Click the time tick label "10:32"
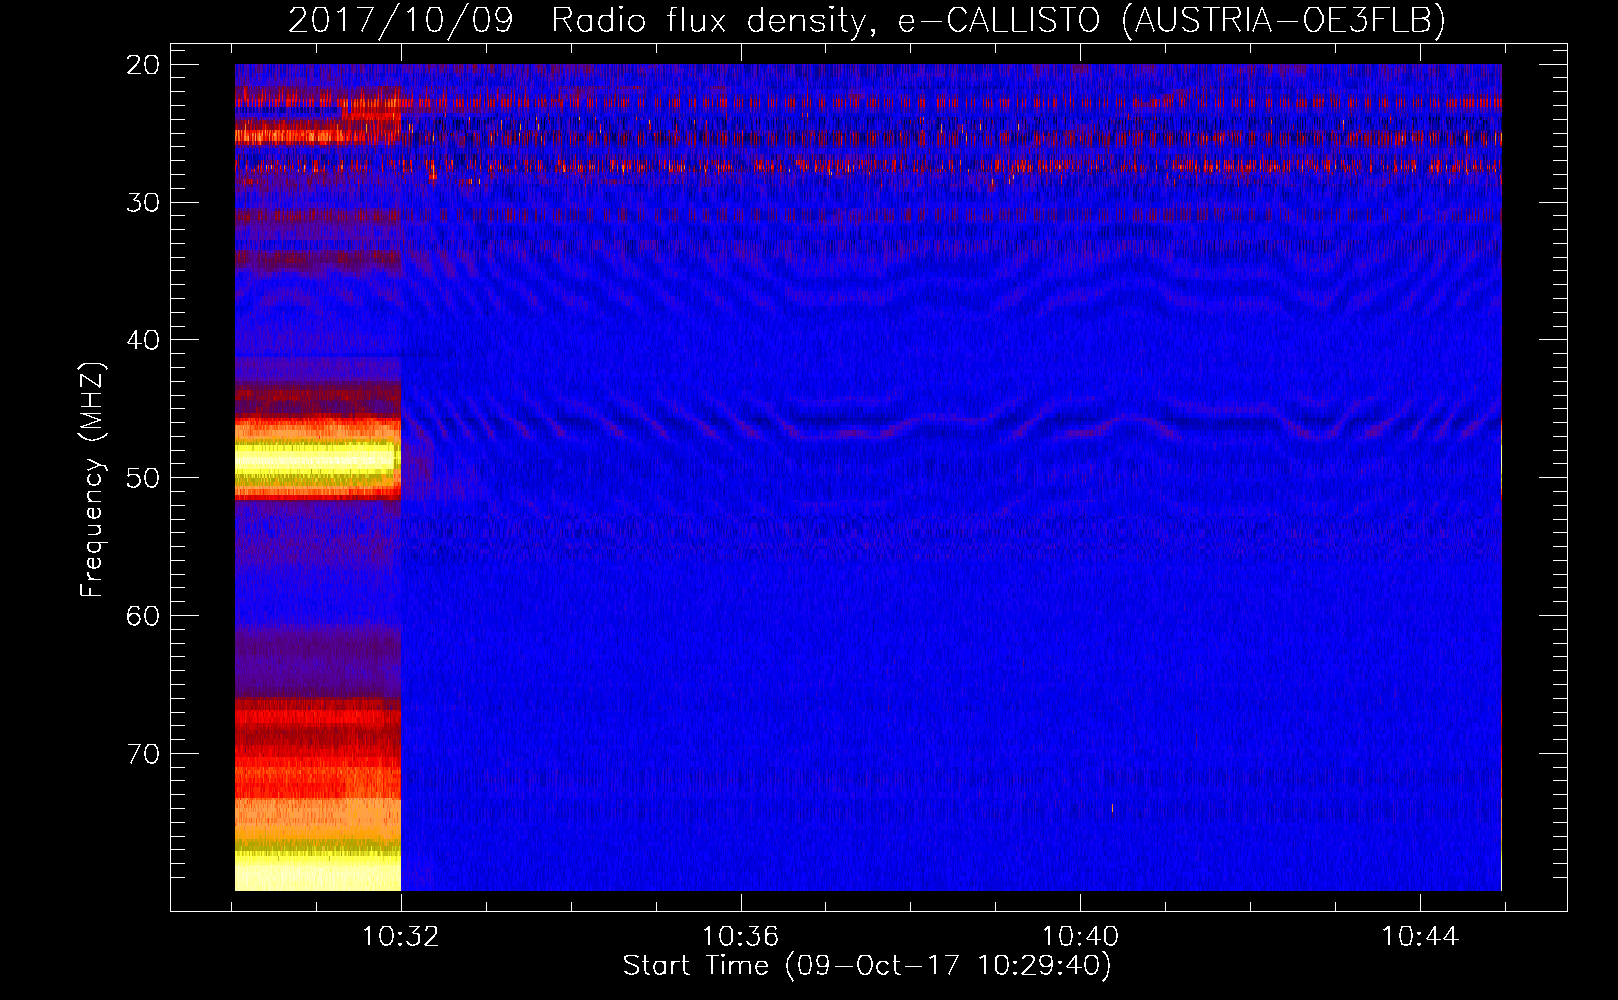 401,937
